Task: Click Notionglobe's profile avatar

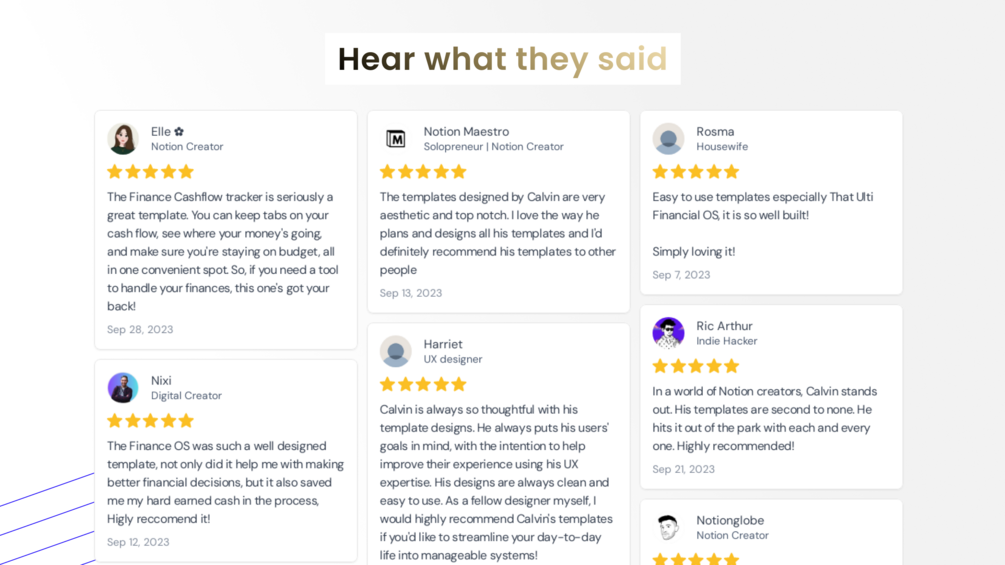Action: (x=669, y=528)
